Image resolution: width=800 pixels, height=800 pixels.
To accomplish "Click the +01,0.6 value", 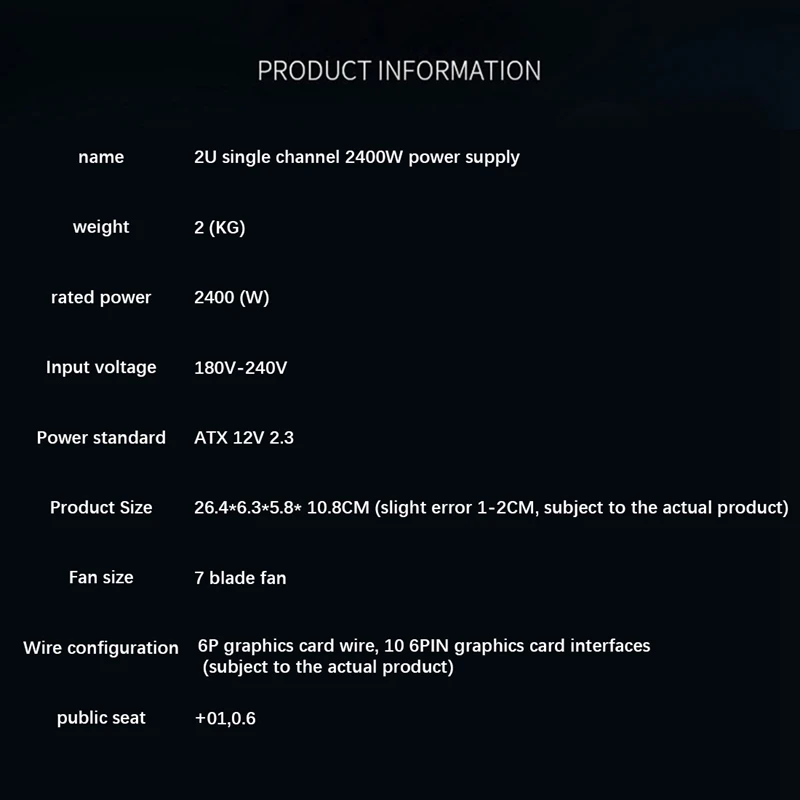I will click(225, 717).
